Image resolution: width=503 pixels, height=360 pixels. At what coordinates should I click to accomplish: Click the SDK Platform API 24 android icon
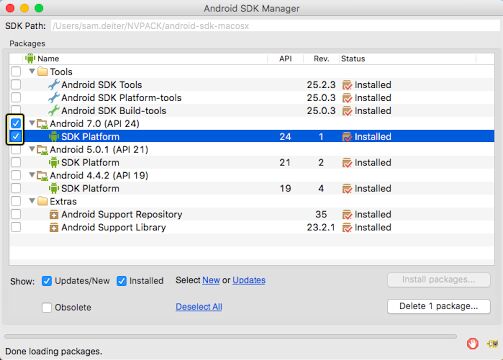coord(54,137)
